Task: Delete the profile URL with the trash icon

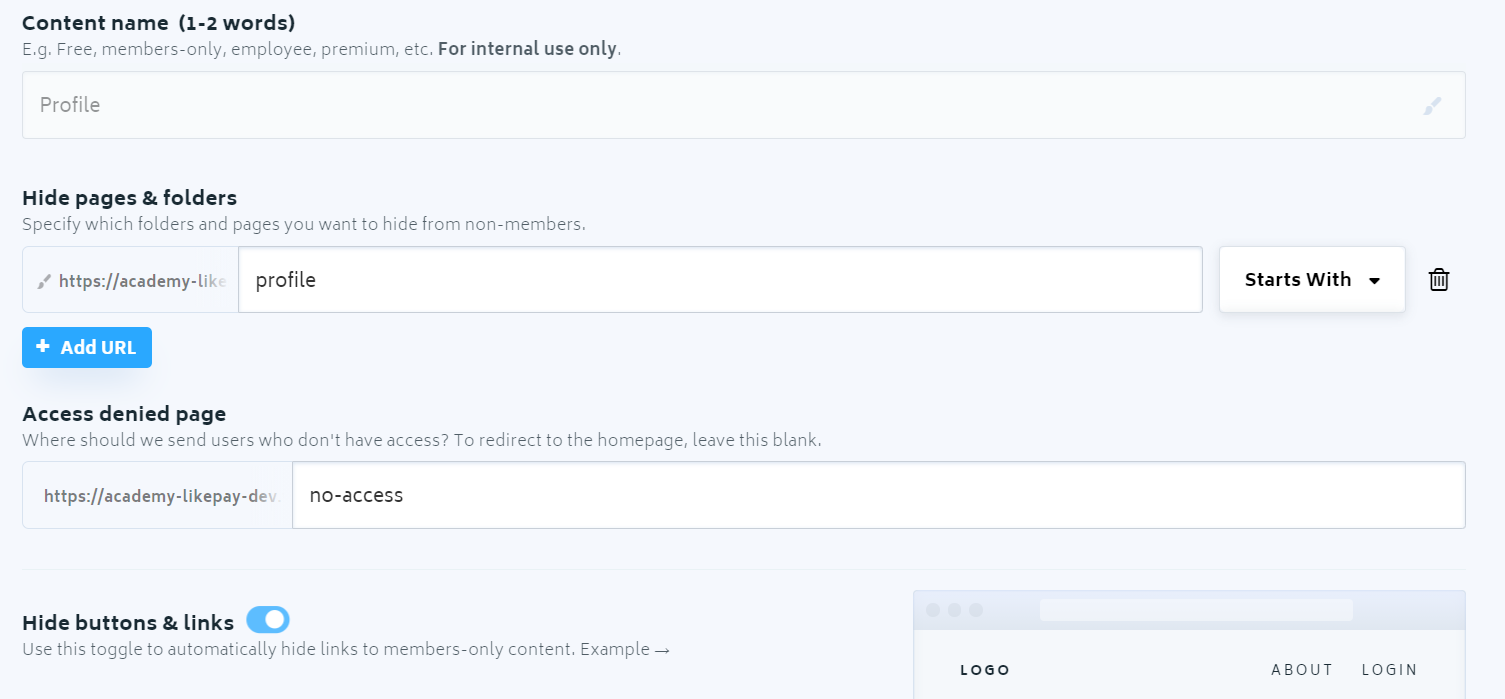Action: tap(1439, 280)
